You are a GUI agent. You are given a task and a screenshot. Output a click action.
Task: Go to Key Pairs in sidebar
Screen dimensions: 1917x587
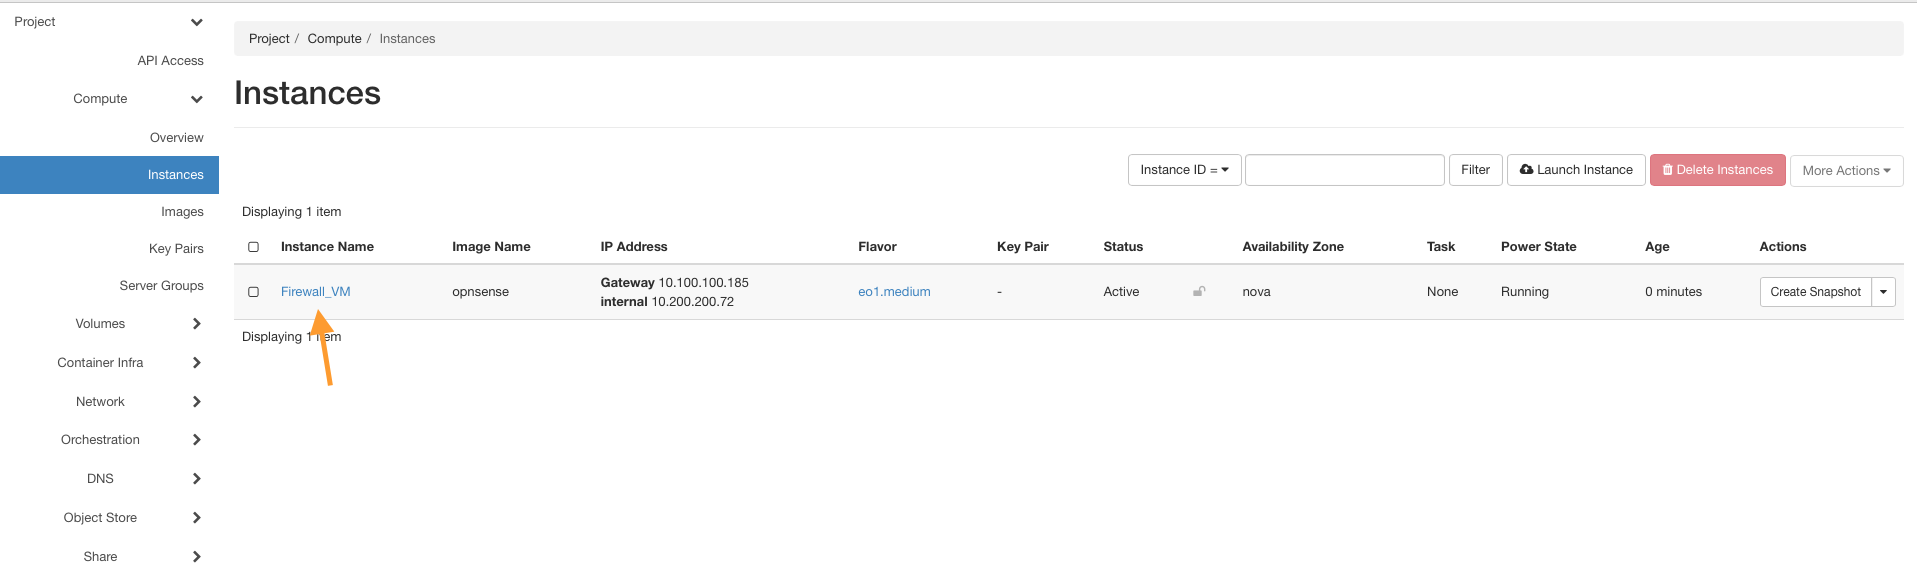(x=176, y=249)
